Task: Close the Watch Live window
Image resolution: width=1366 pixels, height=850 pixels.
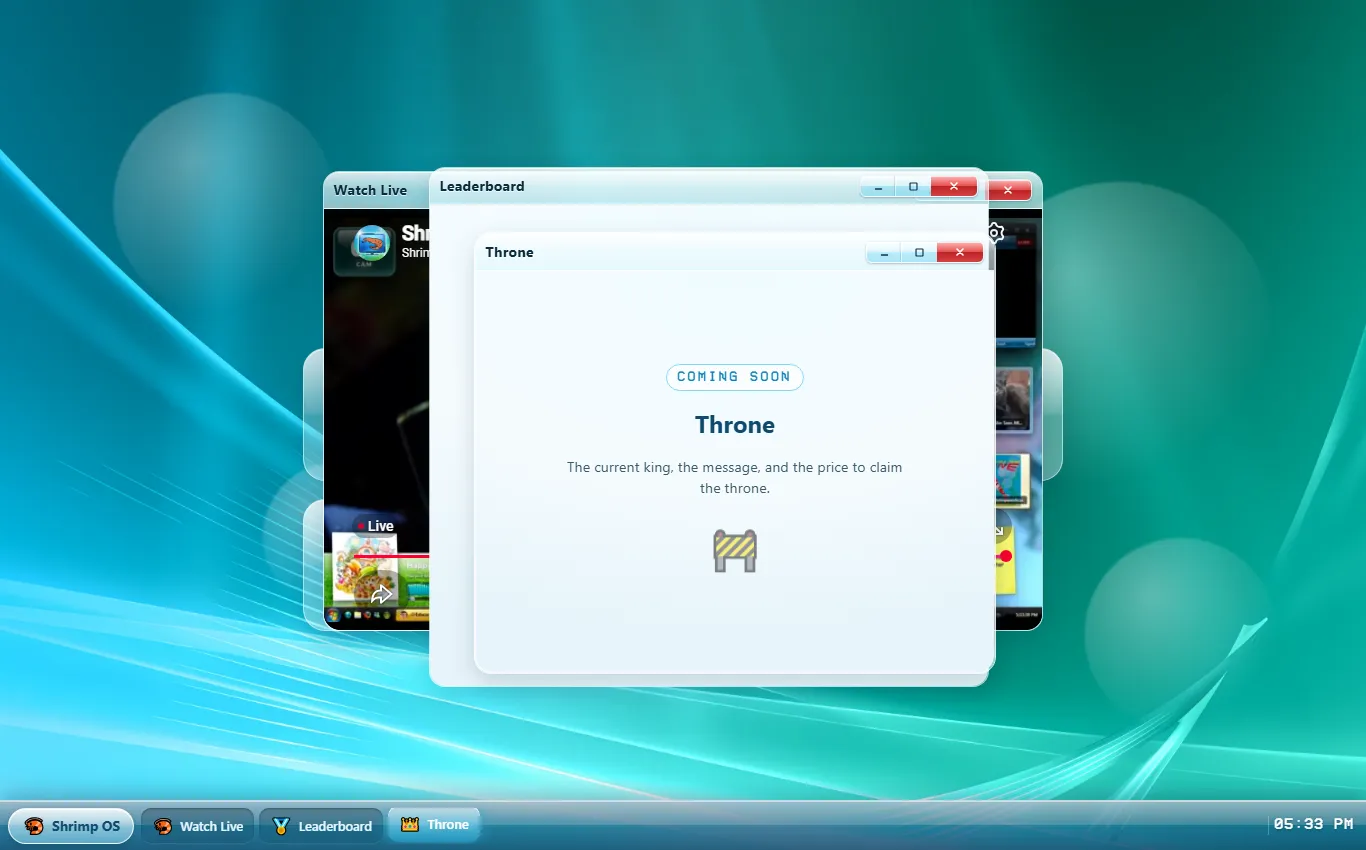Action: [x=1009, y=190]
